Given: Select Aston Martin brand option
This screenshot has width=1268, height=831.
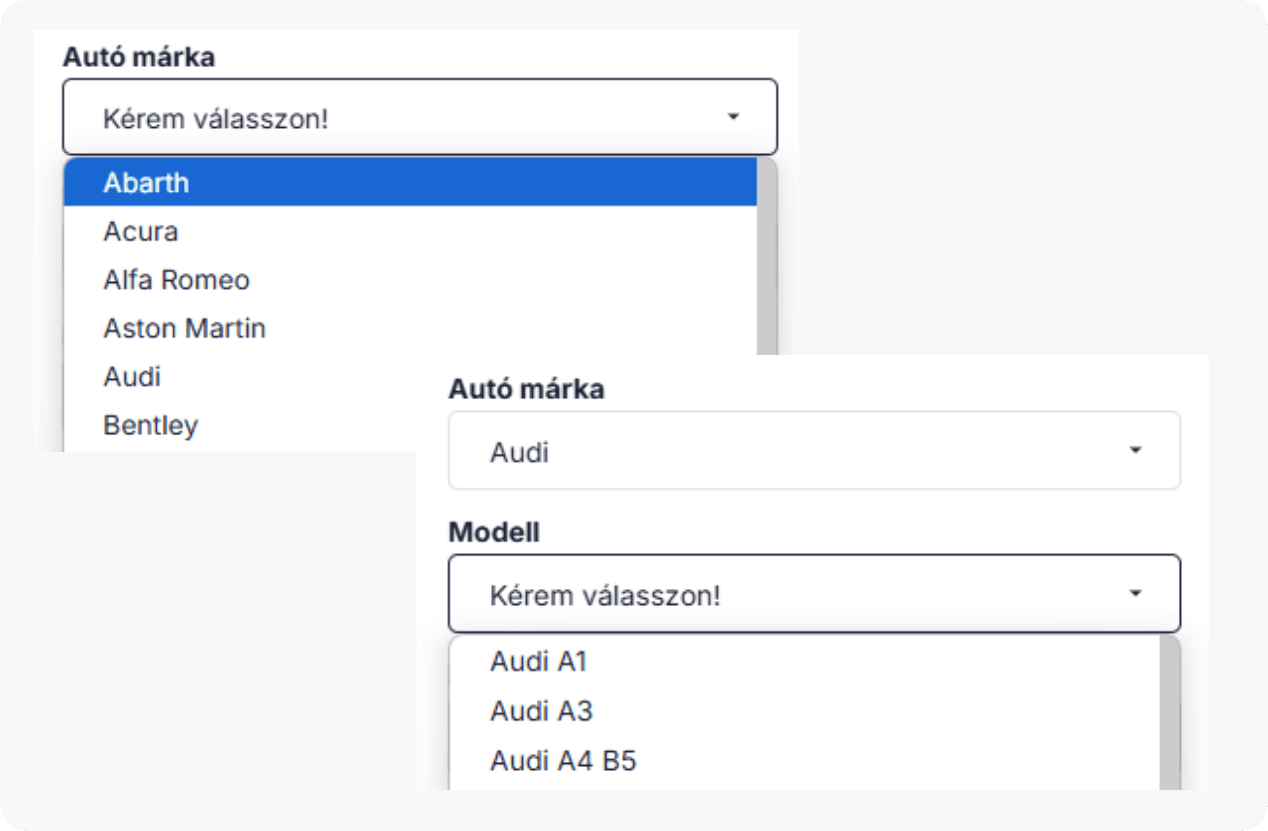Looking at the screenshot, I should click(x=184, y=328).
